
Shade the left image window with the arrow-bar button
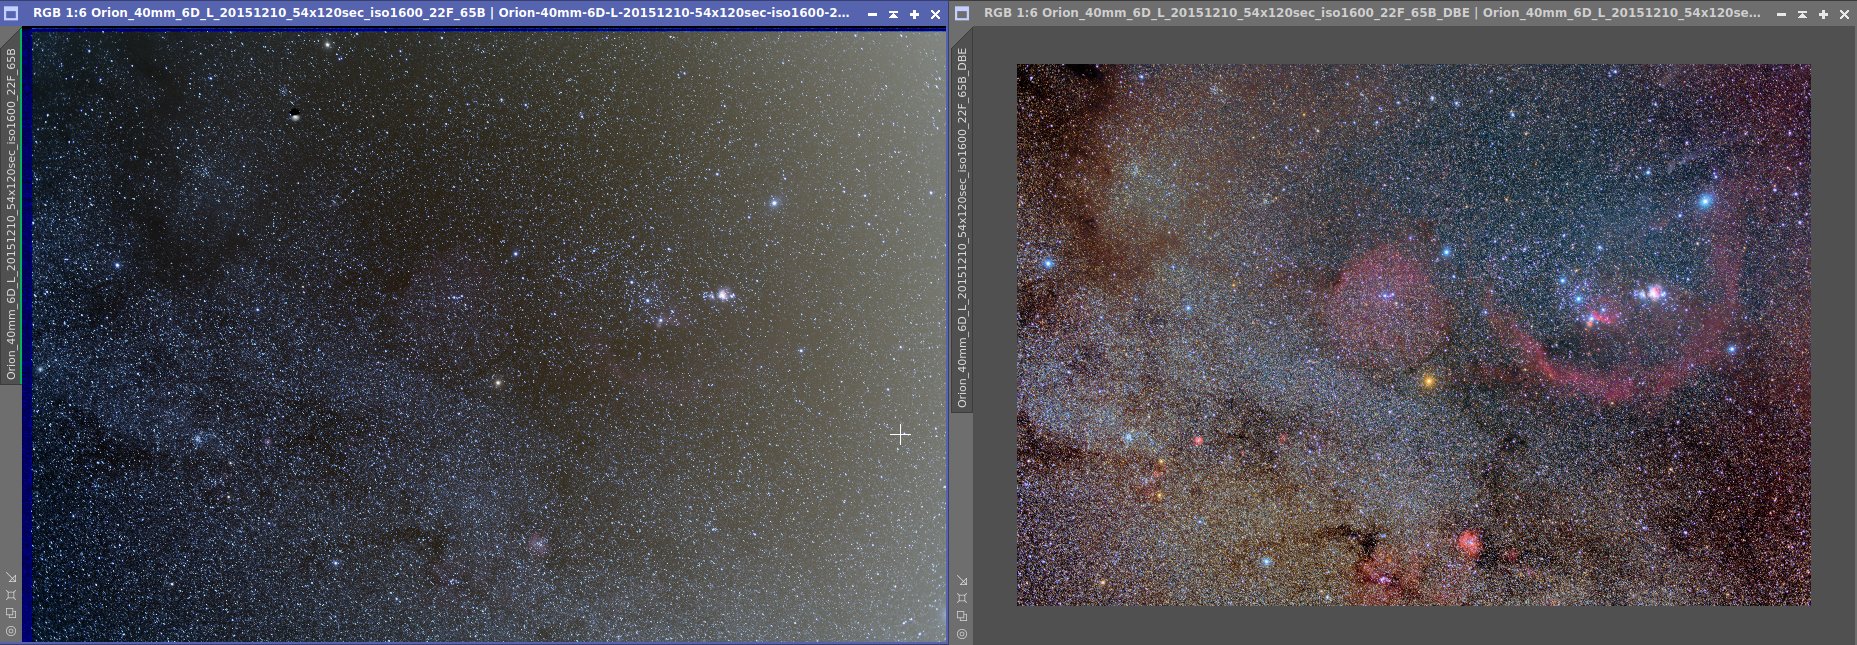point(893,14)
